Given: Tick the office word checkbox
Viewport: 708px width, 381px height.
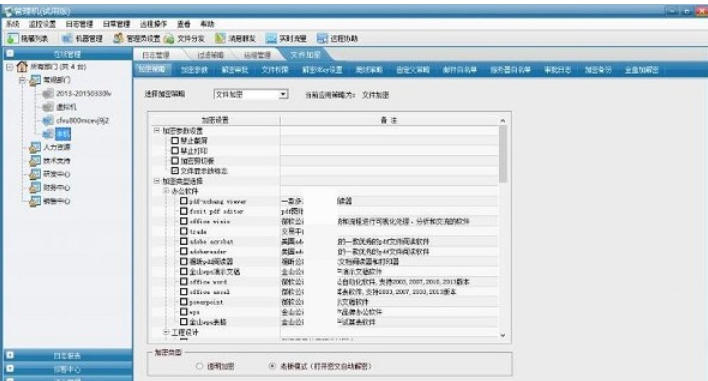Looking at the screenshot, I should coord(184,282).
